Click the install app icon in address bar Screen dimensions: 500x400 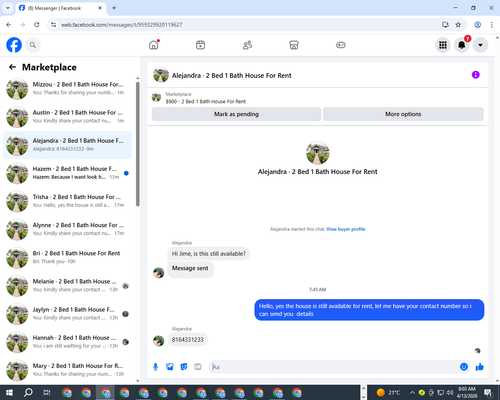[445, 25]
